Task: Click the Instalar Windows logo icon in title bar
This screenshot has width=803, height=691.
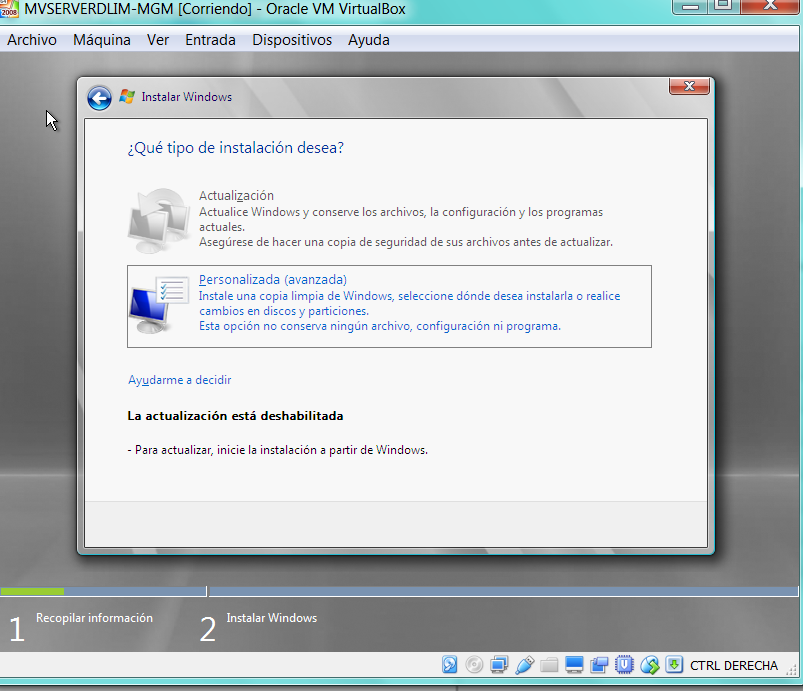Action: point(127,97)
